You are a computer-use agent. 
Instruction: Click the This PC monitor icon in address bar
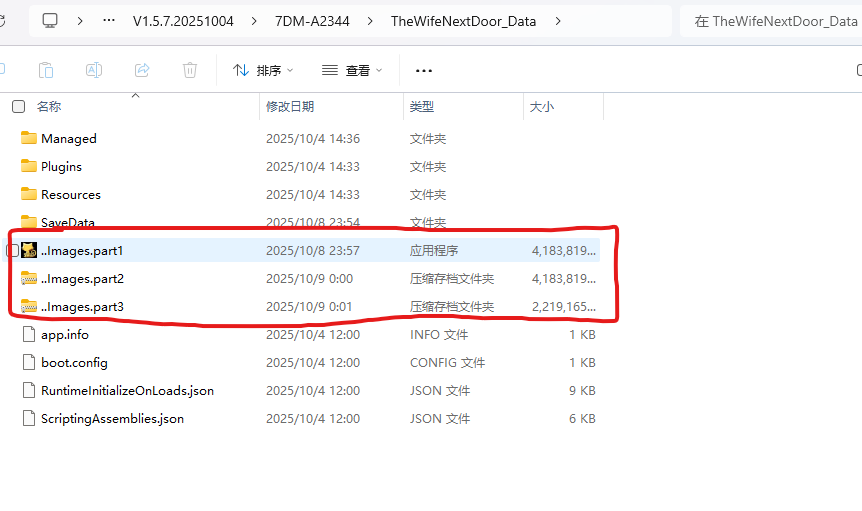pyautogui.click(x=50, y=21)
